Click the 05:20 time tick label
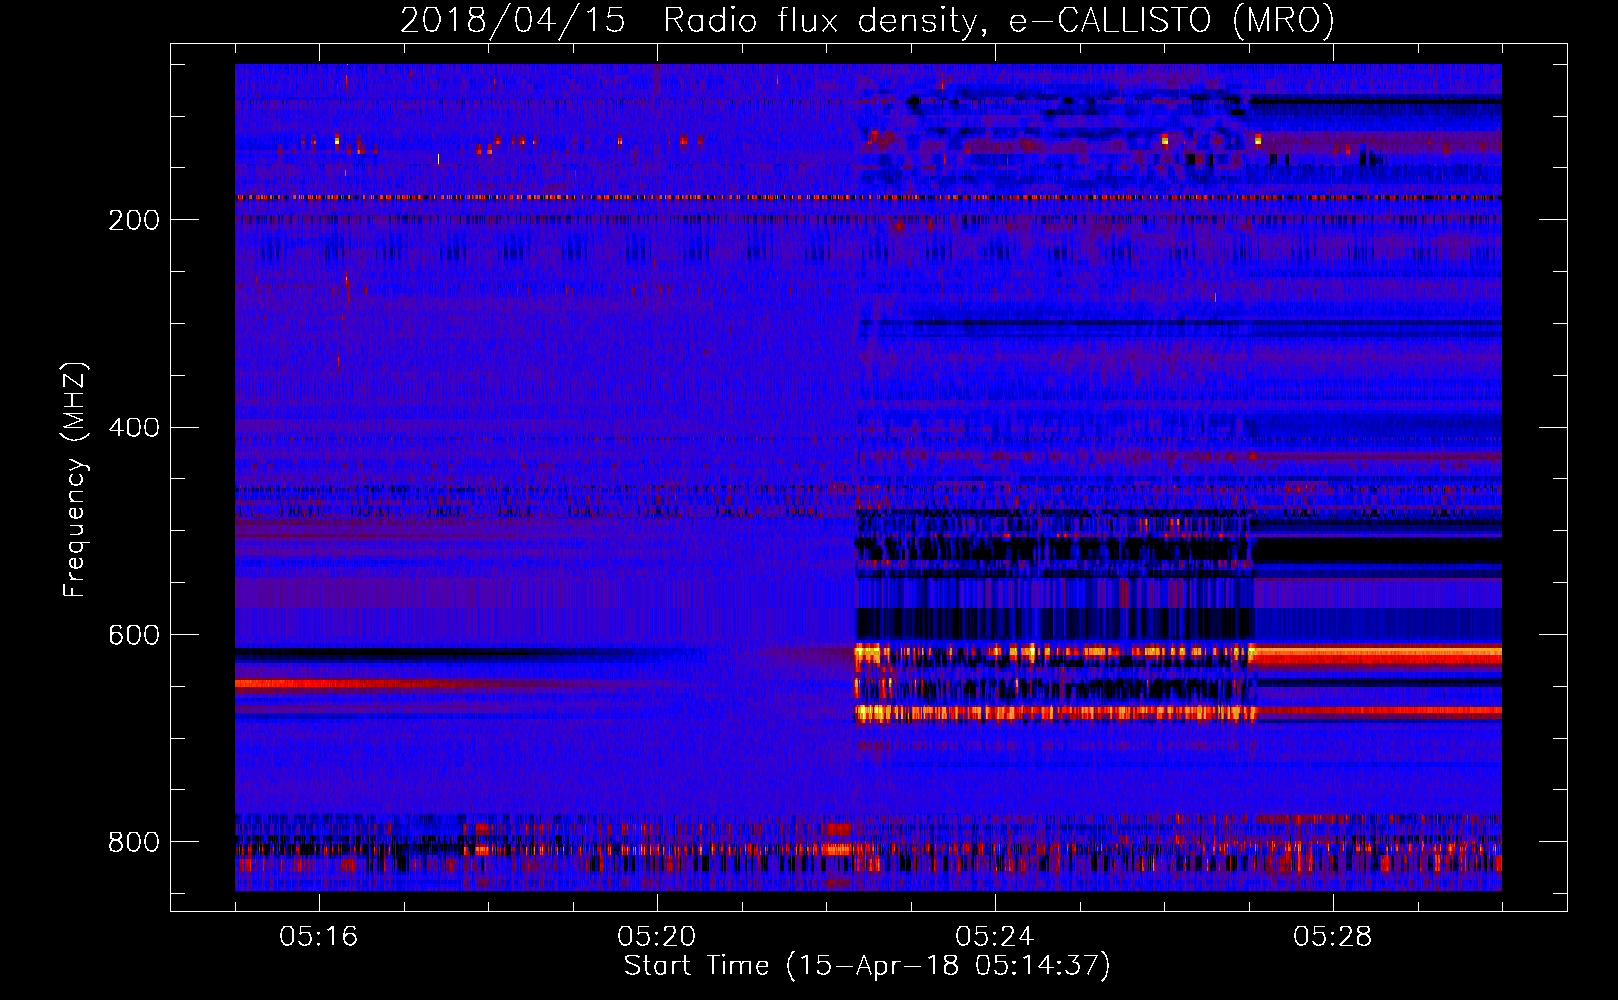The width and height of the screenshot is (1618, 1000). 657,937
